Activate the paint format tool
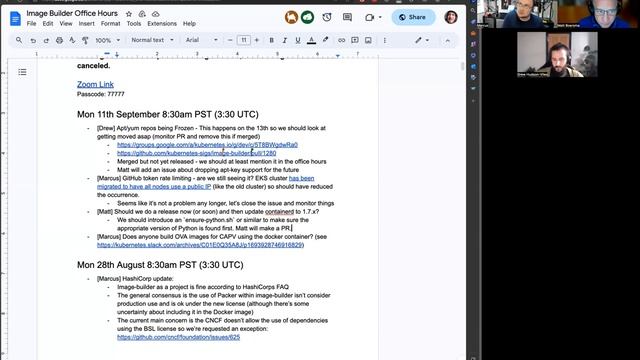Viewport: 640px width, 360px height. click(85, 40)
